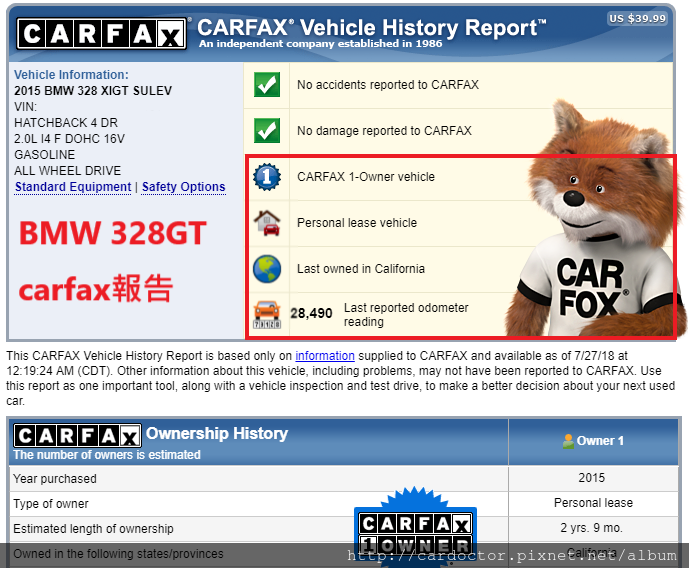Click the green checkmark beside No damage reported

point(267,130)
